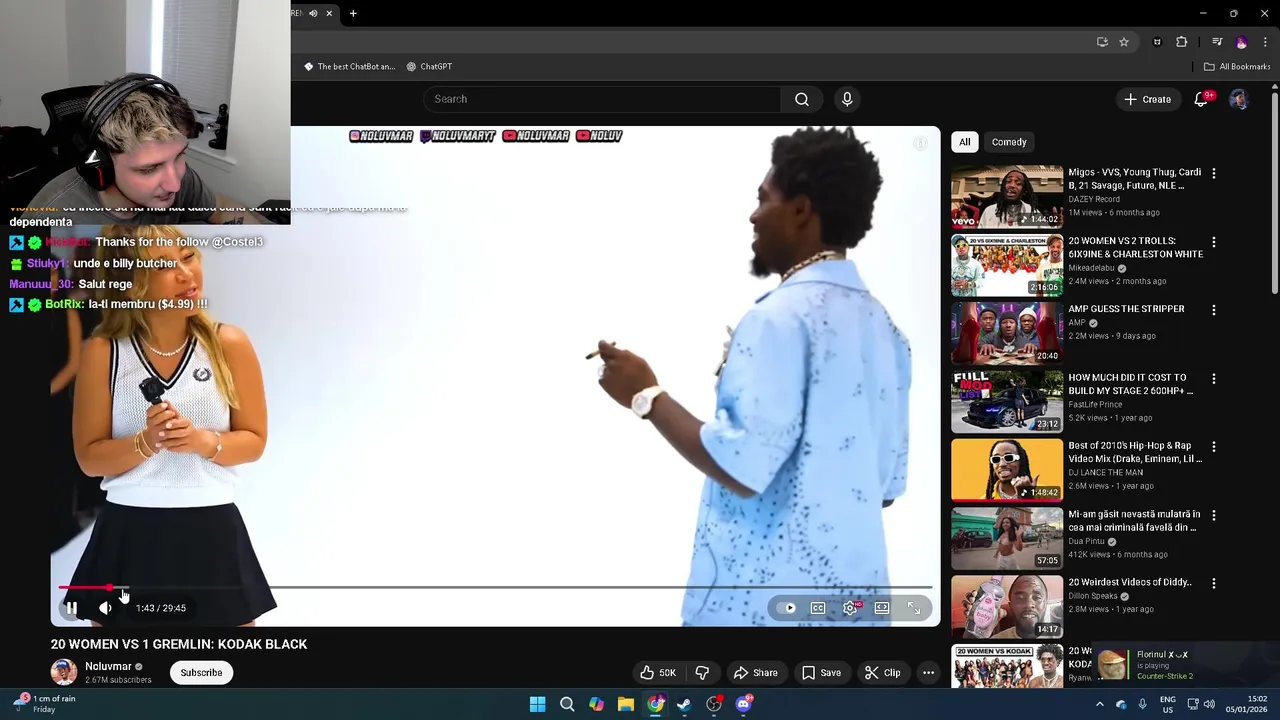This screenshot has height=720, width=1280.
Task: Like the video with 50K likes
Action: 658,673
